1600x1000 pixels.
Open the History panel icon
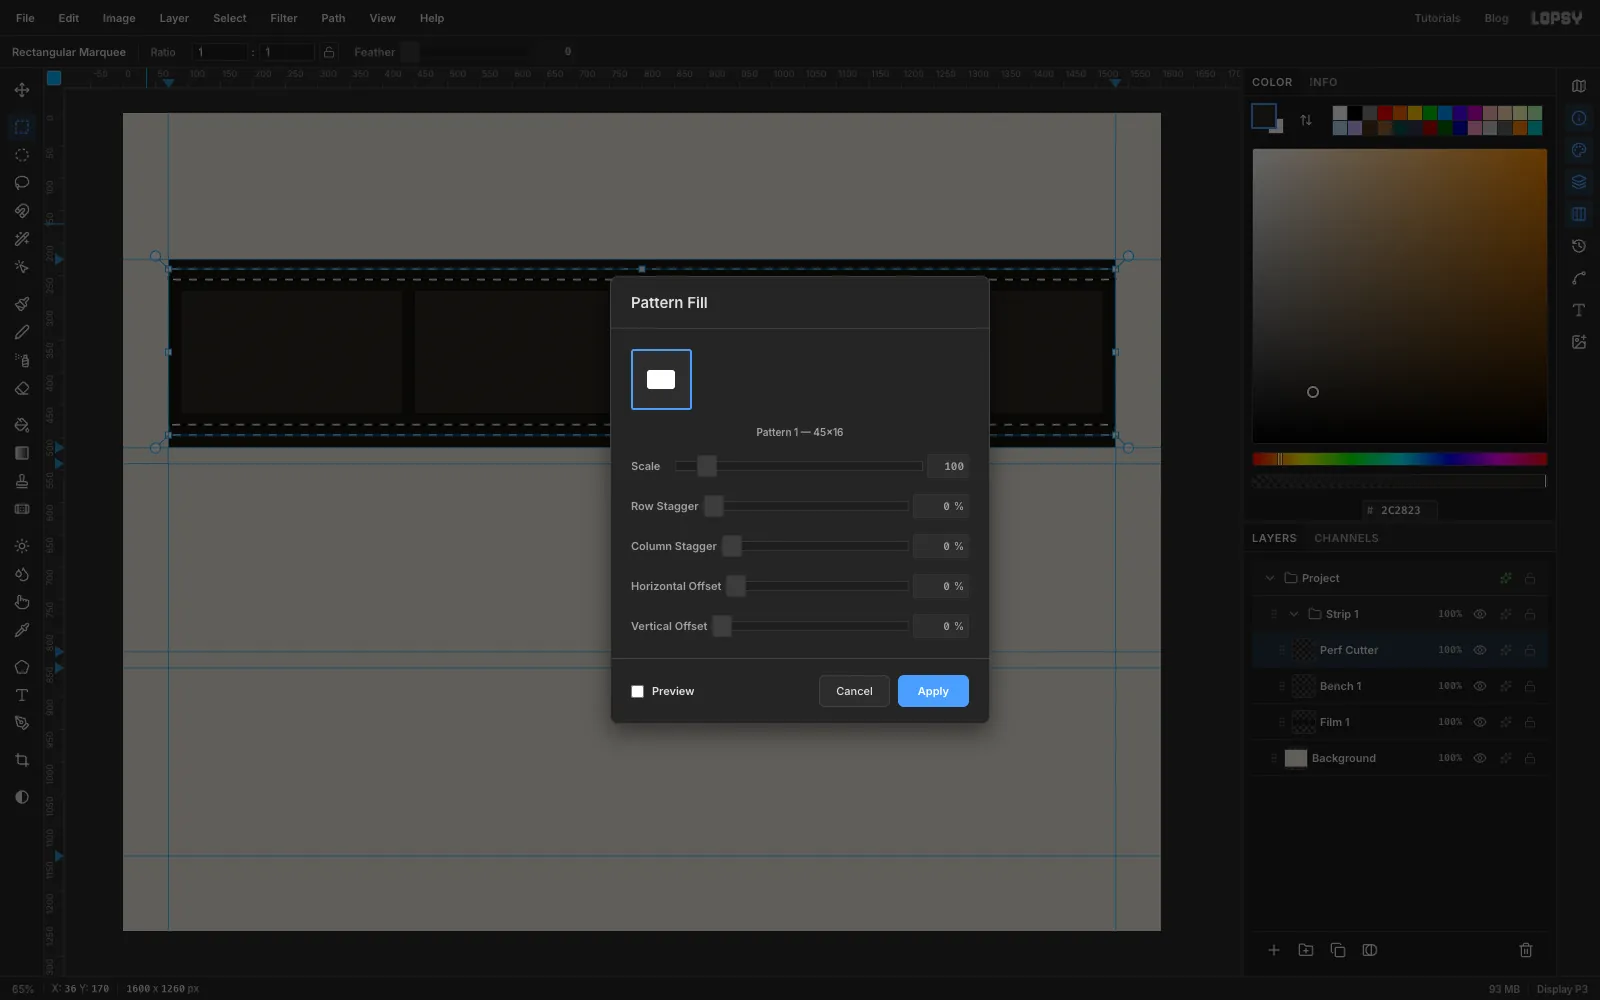click(1579, 246)
